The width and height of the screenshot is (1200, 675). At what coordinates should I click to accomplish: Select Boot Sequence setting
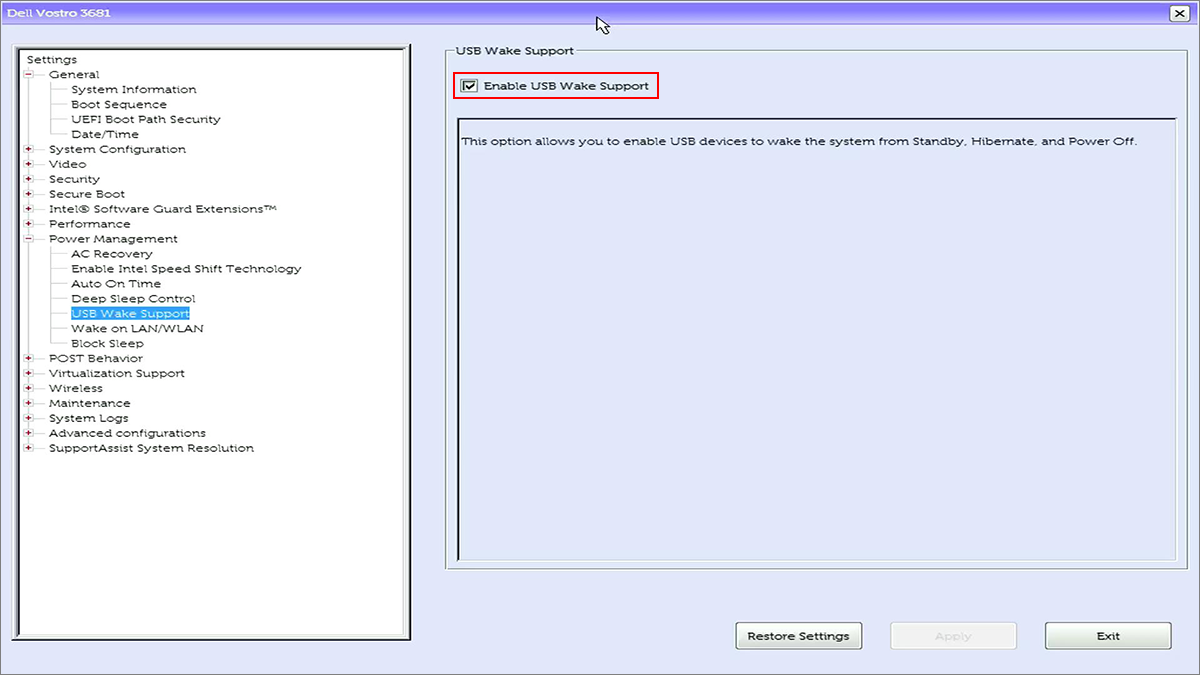tap(119, 105)
